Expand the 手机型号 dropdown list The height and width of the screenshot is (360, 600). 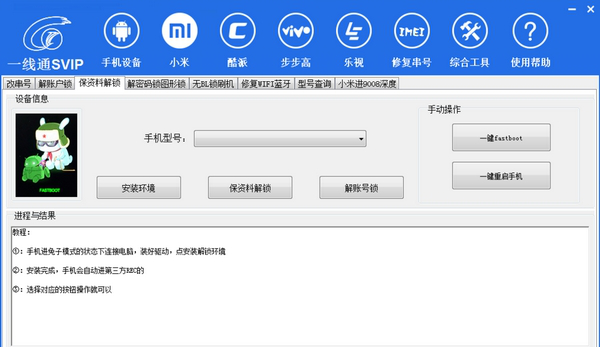pos(280,138)
